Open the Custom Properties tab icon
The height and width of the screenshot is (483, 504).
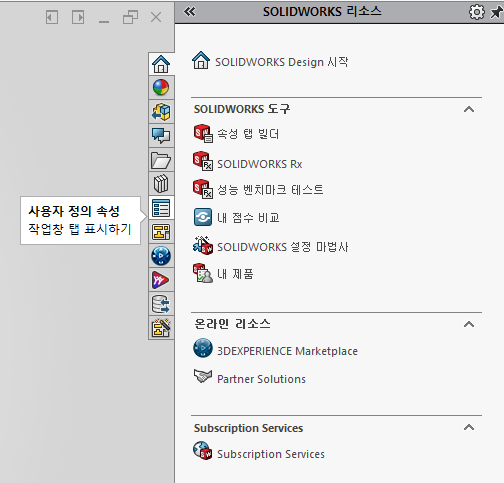click(x=161, y=208)
